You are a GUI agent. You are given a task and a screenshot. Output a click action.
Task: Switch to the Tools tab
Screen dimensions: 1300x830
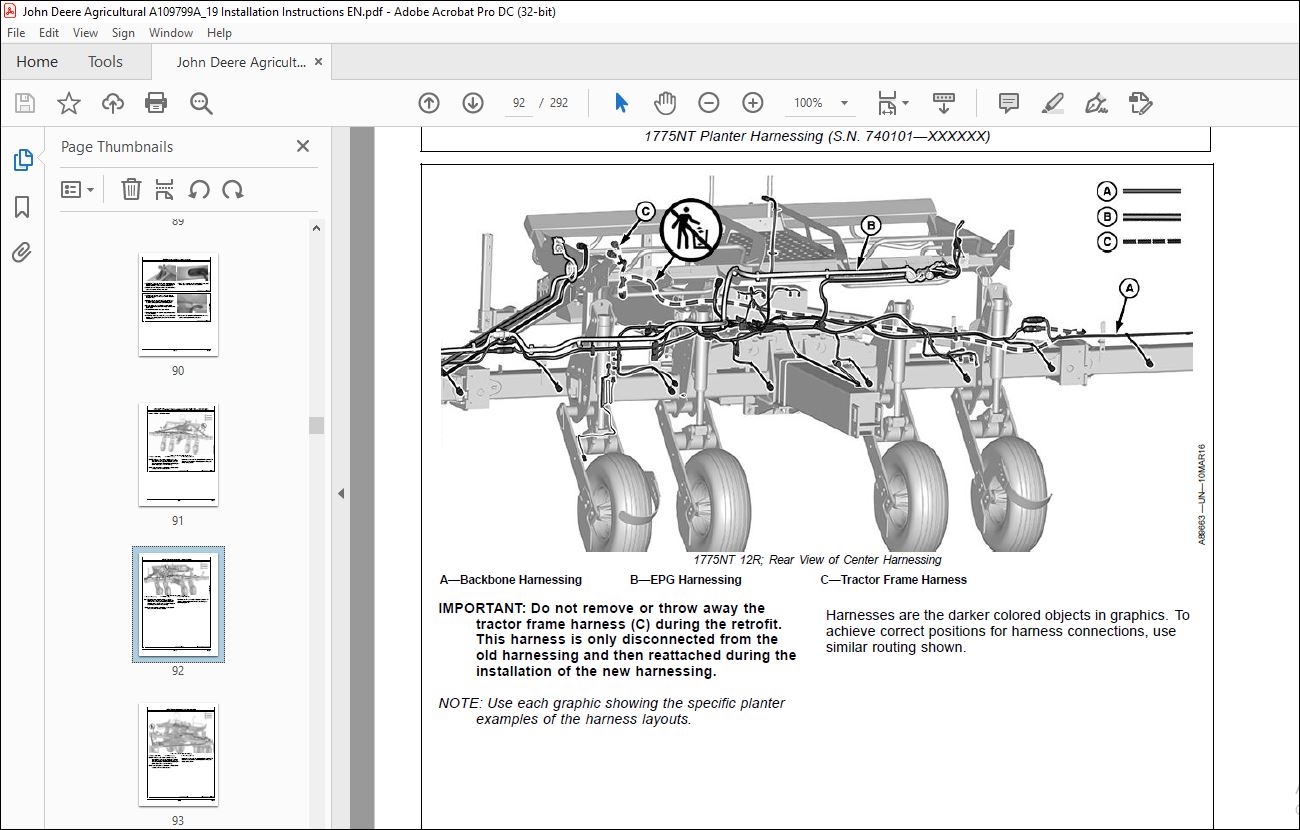[105, 62]
